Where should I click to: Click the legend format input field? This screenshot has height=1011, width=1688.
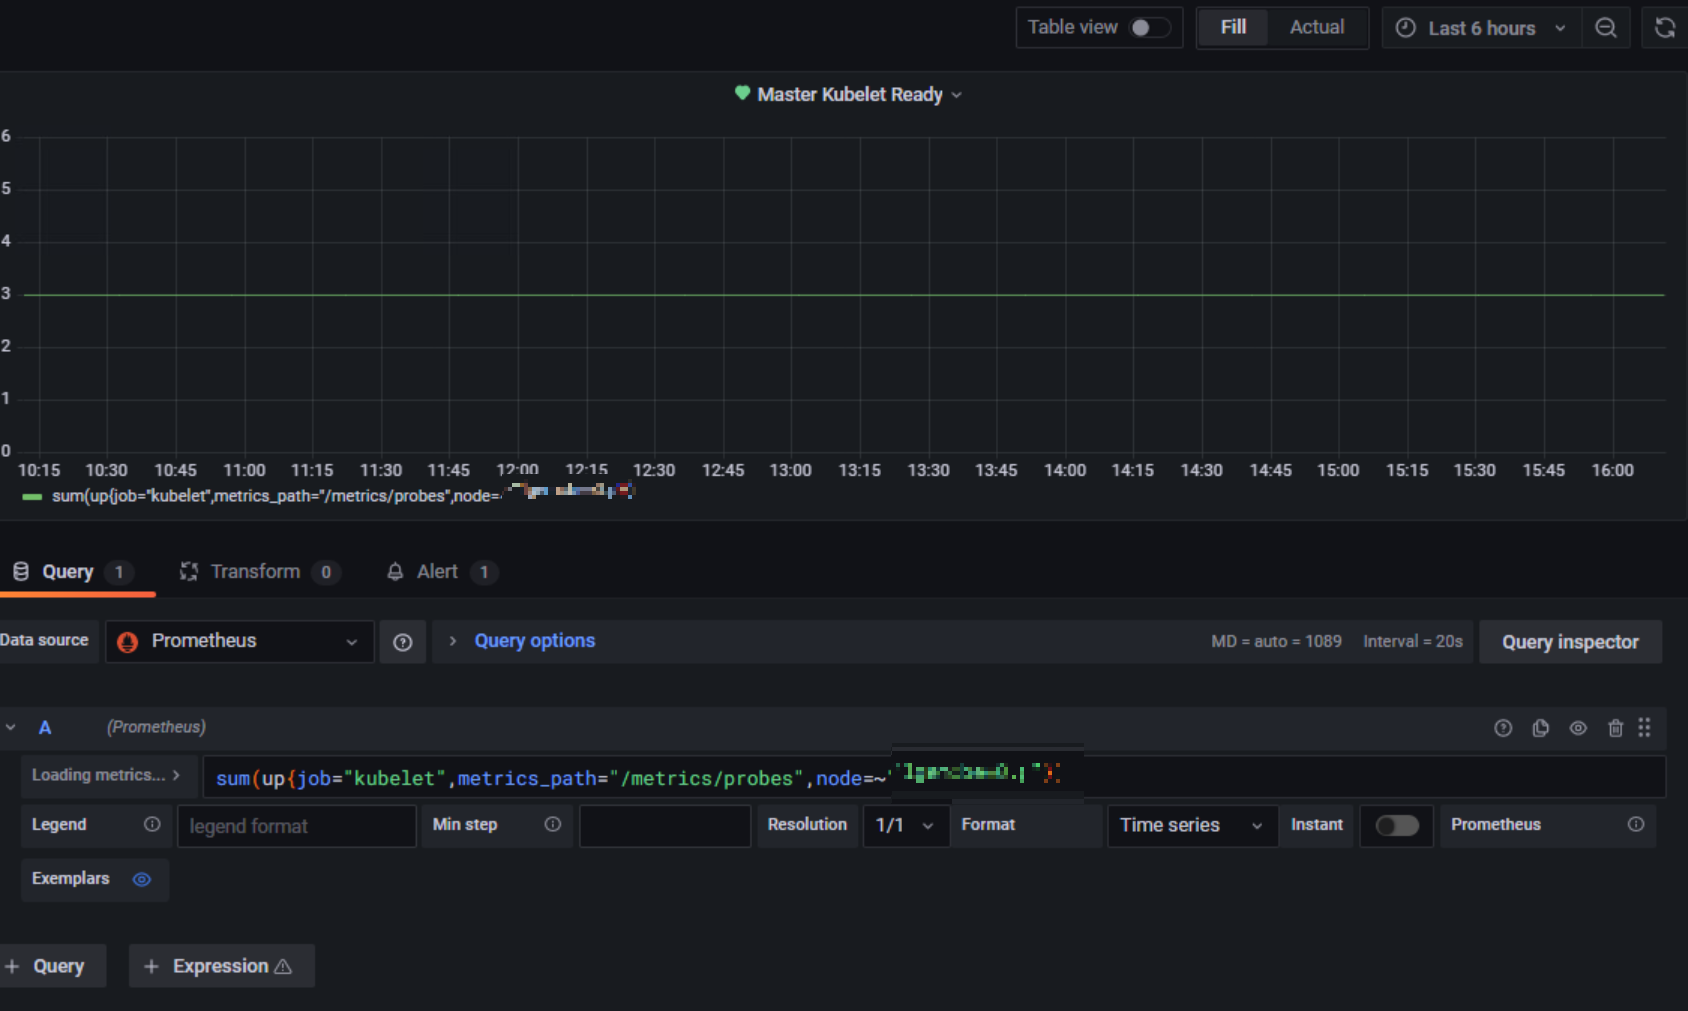[296, 826]
